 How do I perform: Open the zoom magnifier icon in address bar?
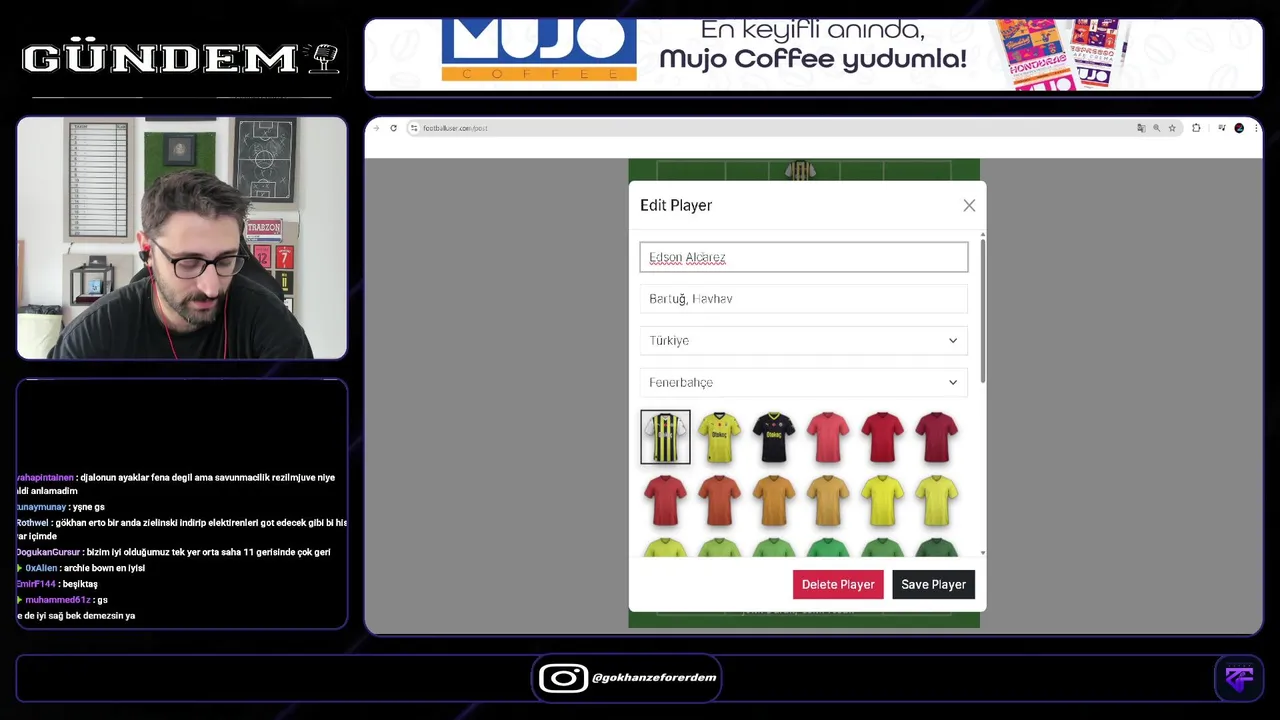[1157, 128]
